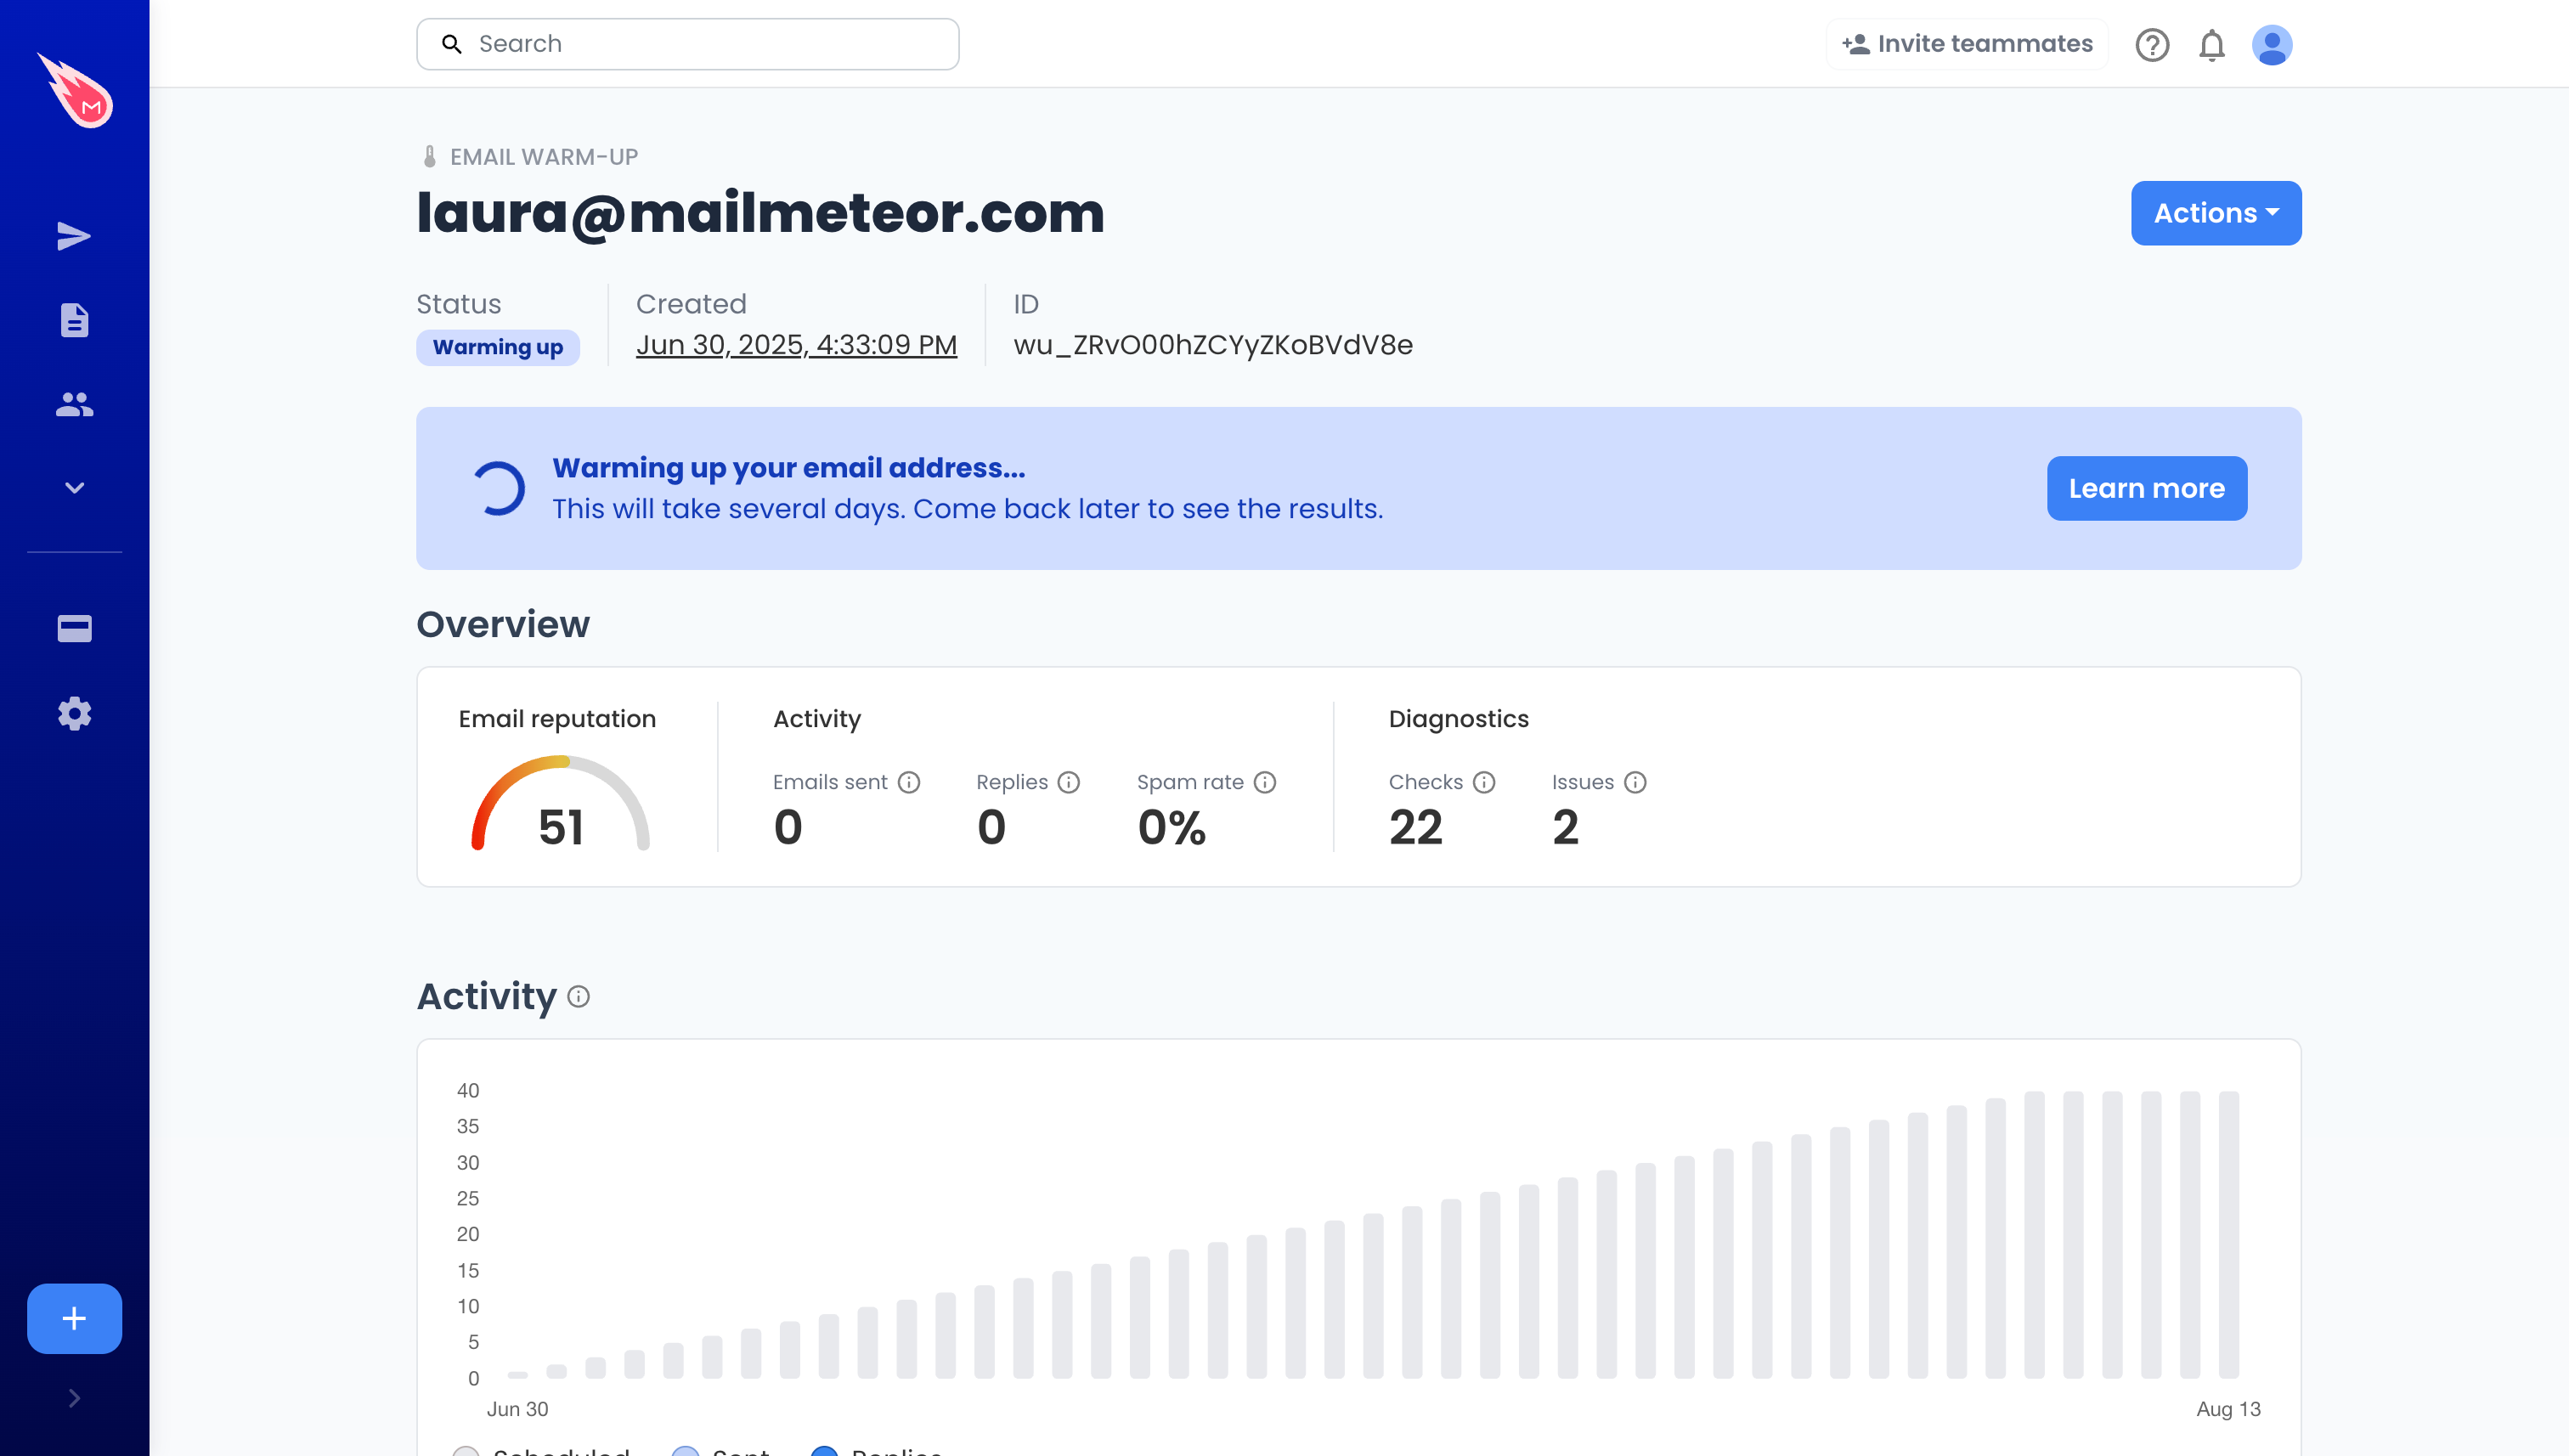Click the email reputation gauge
Viewport: 2569px width, 1456px height.
[560, 803]
